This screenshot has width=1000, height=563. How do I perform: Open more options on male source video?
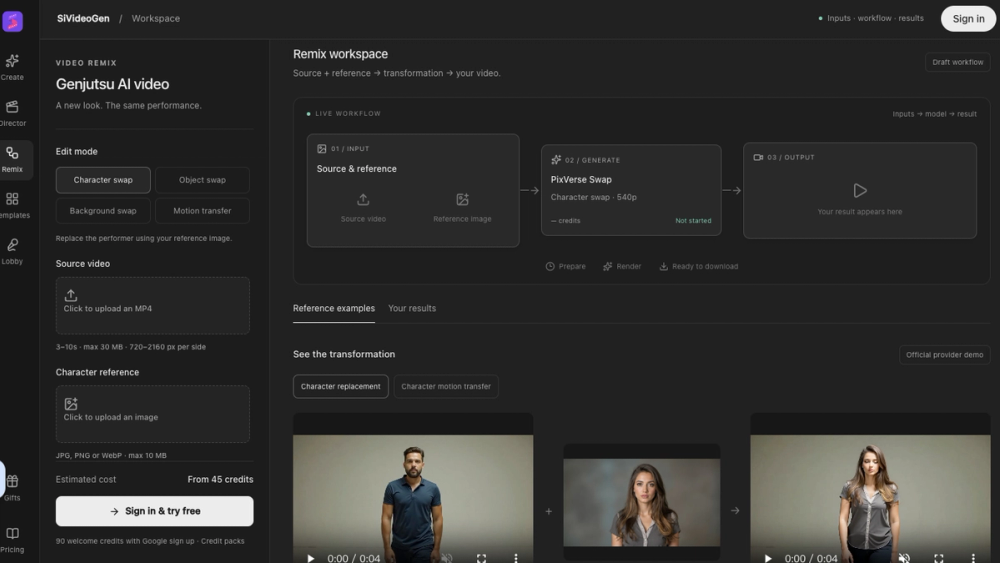click(x=516, y=559)
